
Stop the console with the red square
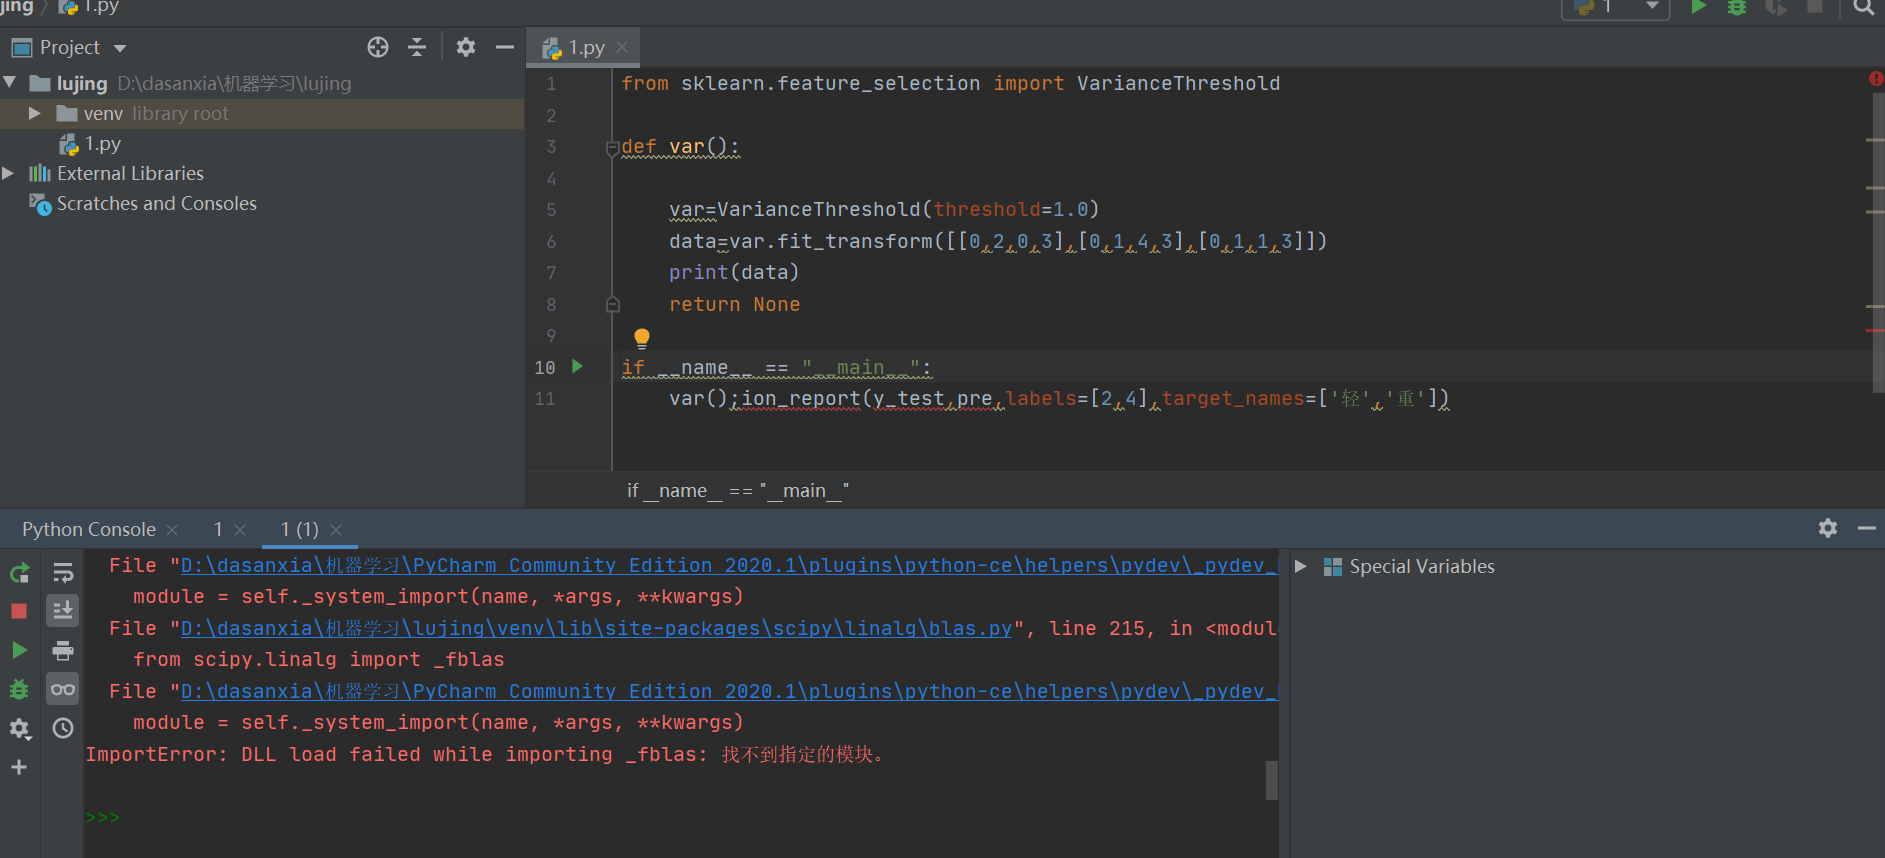tap(19, 611)
